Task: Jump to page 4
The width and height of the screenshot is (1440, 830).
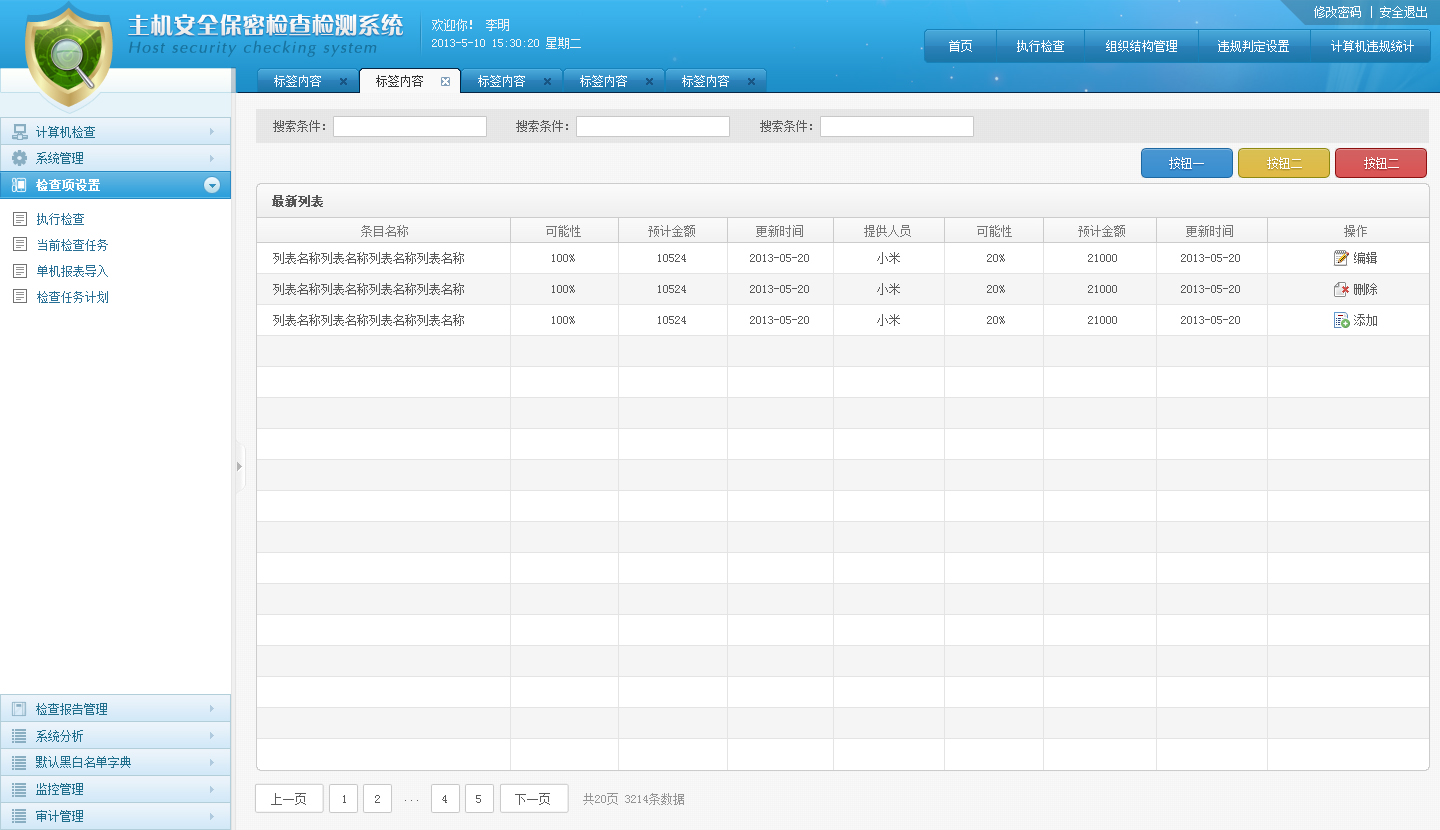Action: (x=445, y=799)
